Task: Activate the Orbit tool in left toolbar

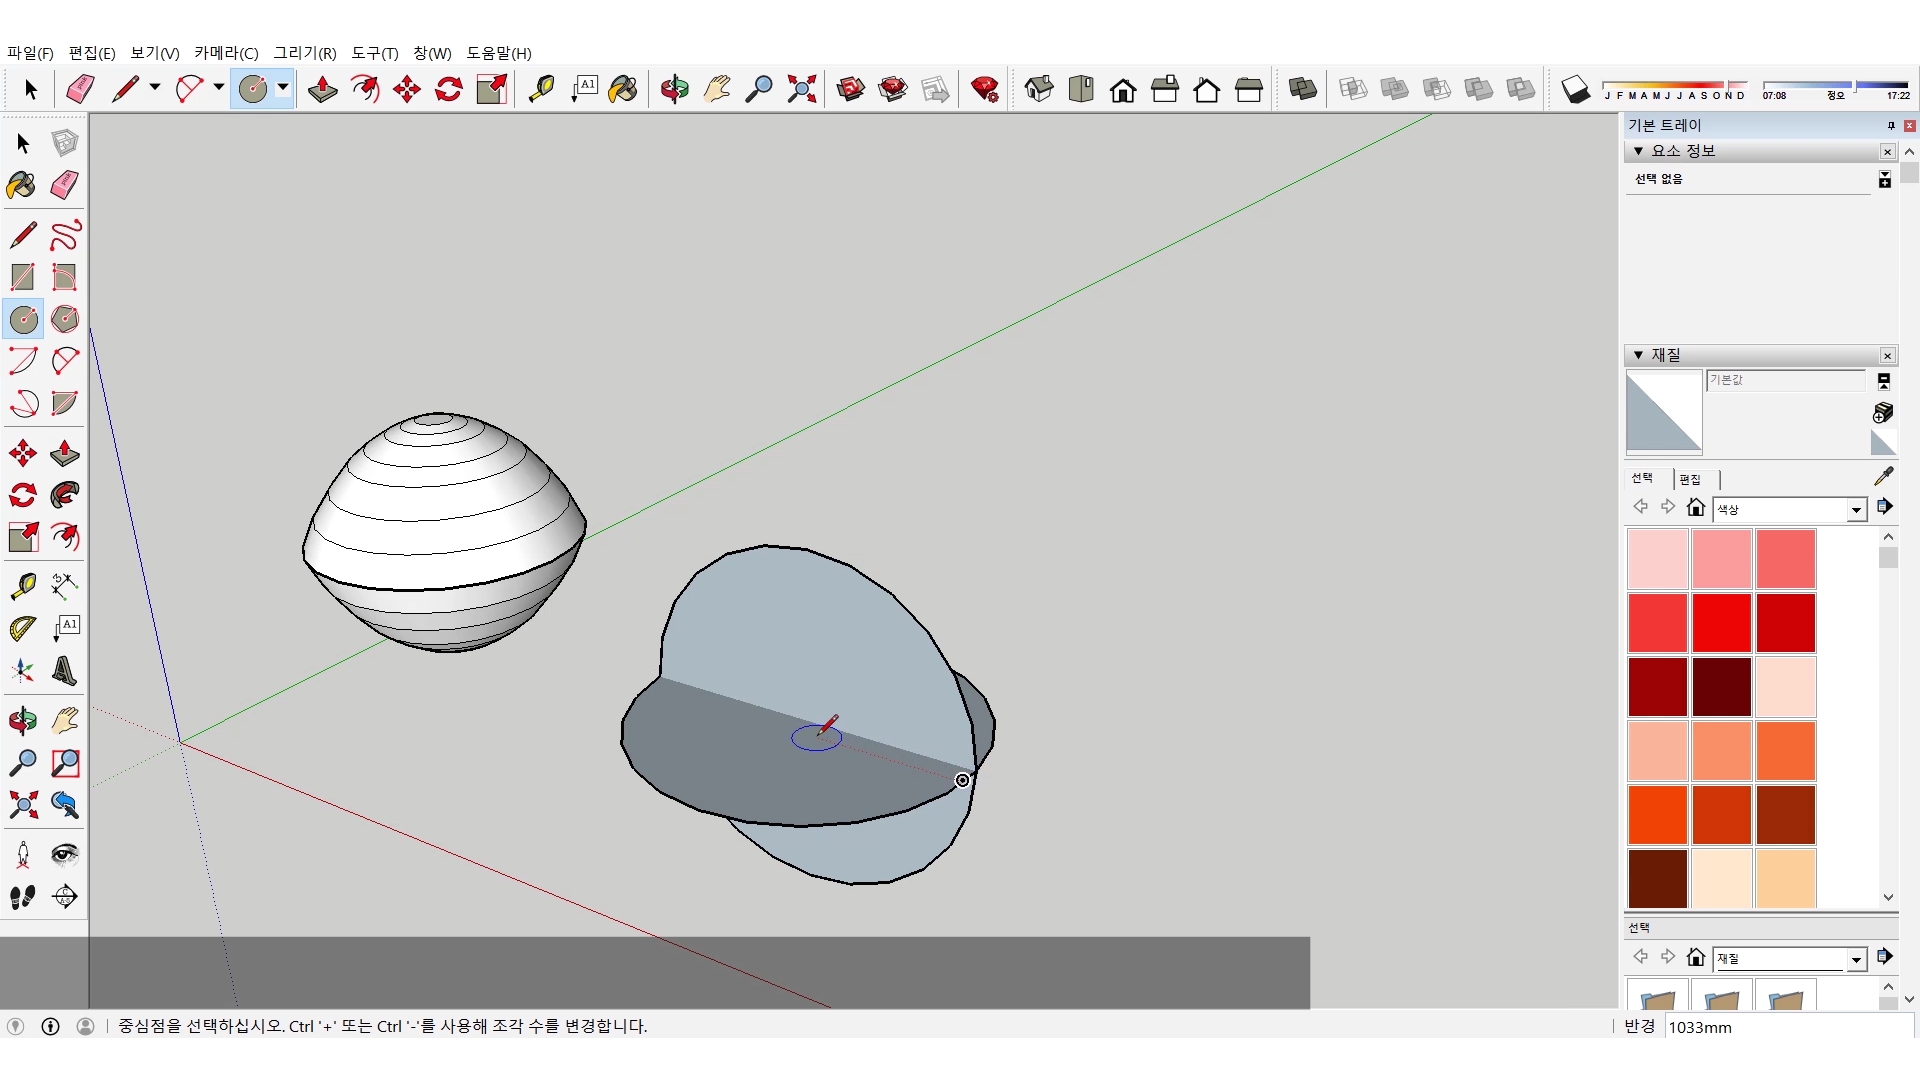Action: (x=23, y=721)
